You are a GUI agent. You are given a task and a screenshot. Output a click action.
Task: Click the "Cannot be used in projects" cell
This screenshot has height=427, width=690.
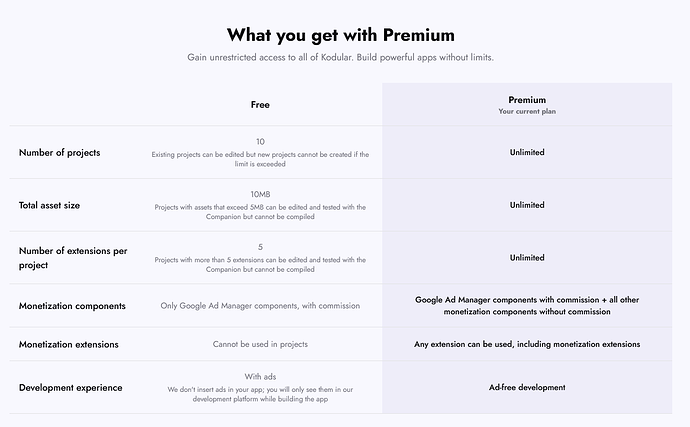[x=260, y=344]
